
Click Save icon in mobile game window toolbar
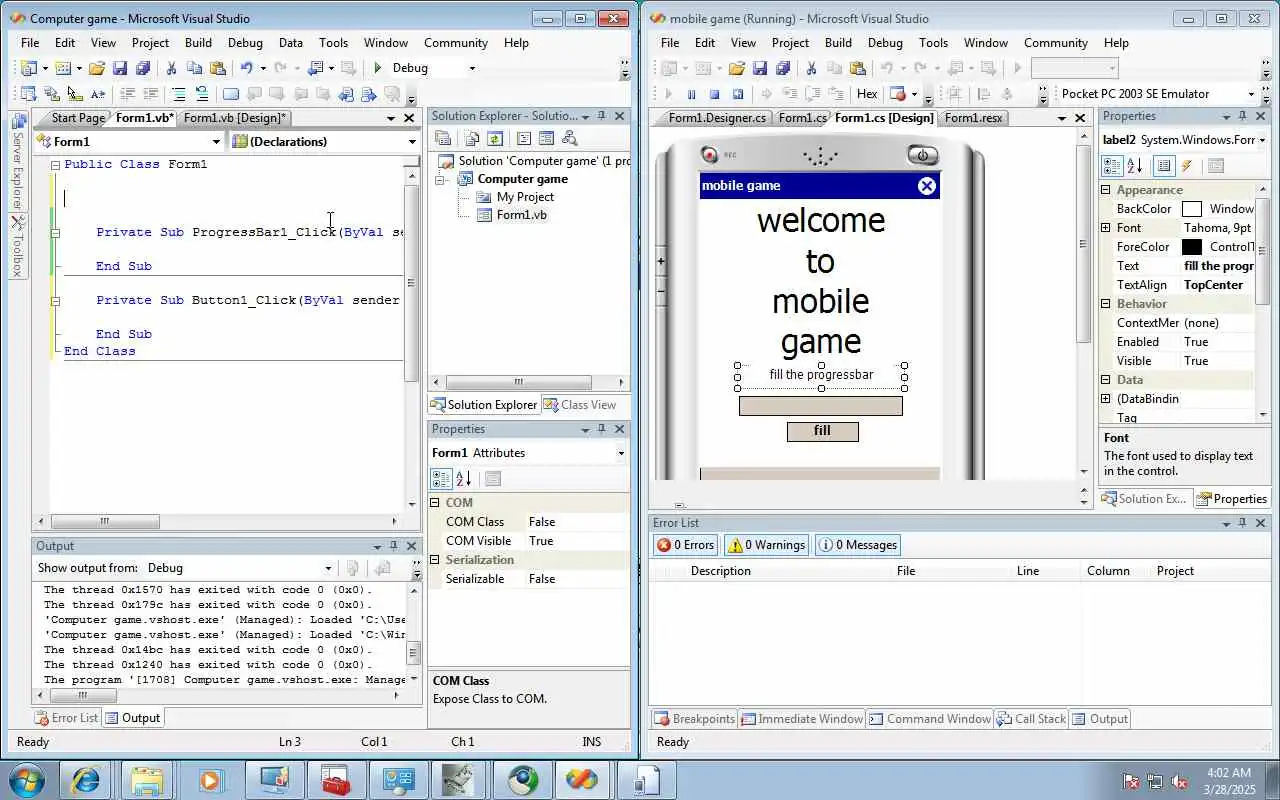pyautogui.click(x=760, y=68)
